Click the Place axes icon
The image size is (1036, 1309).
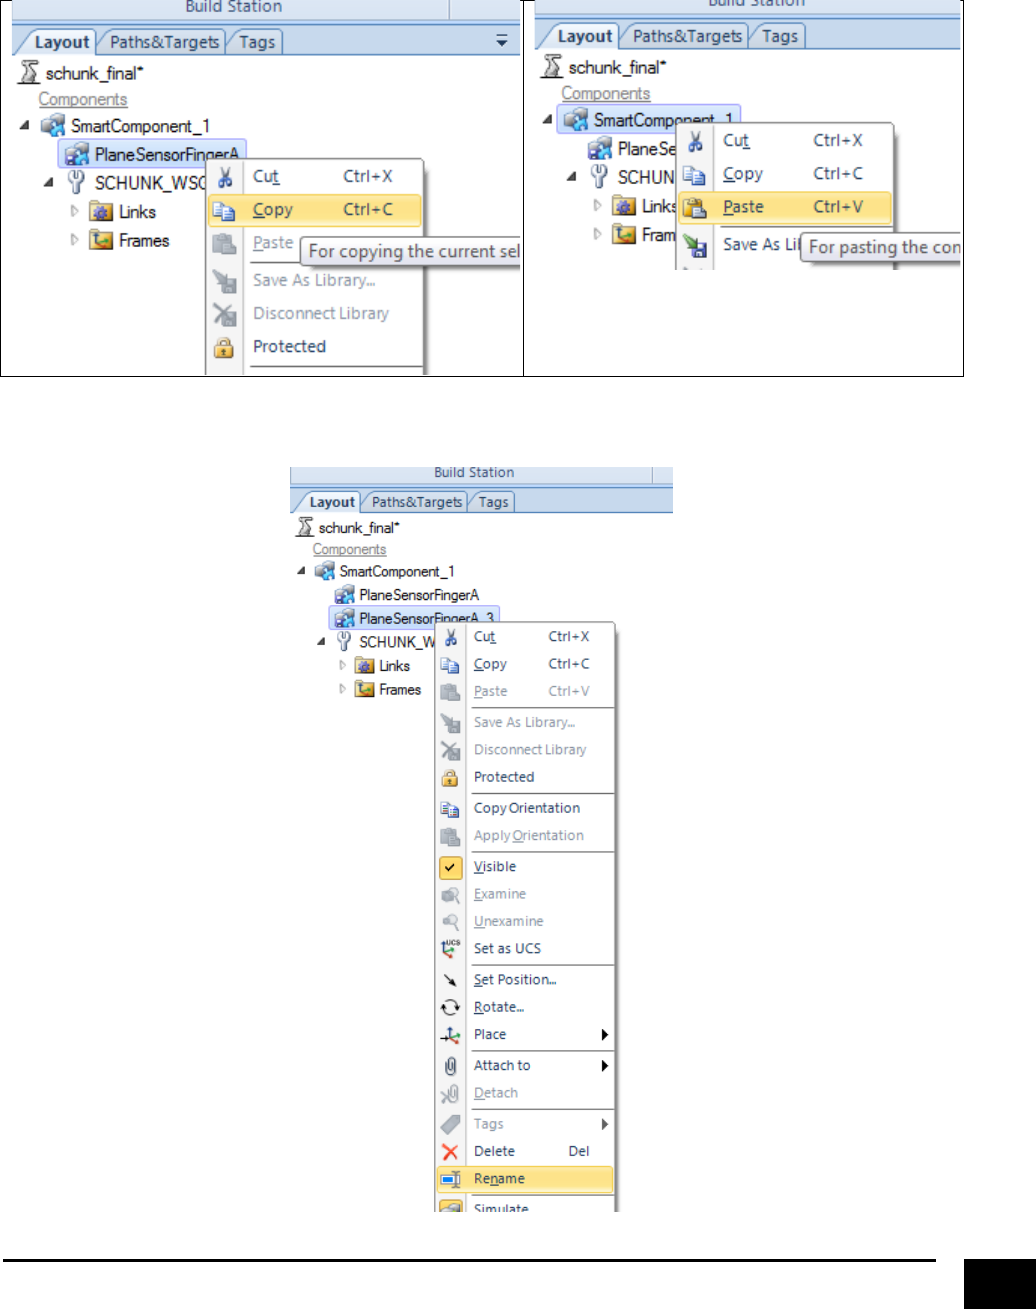pyautogui.click(x=450, y=1035)
